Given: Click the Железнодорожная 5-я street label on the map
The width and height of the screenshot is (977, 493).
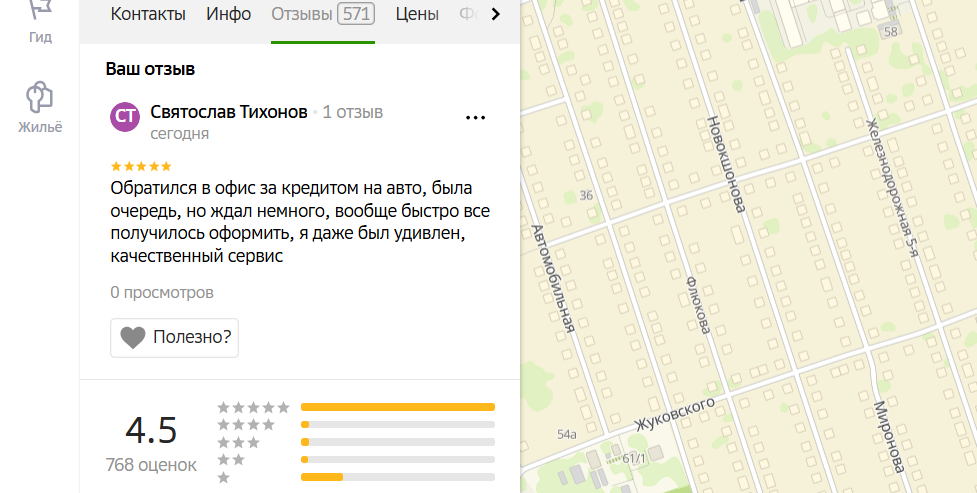Looking at the screenshot, I should click(894, 187).
